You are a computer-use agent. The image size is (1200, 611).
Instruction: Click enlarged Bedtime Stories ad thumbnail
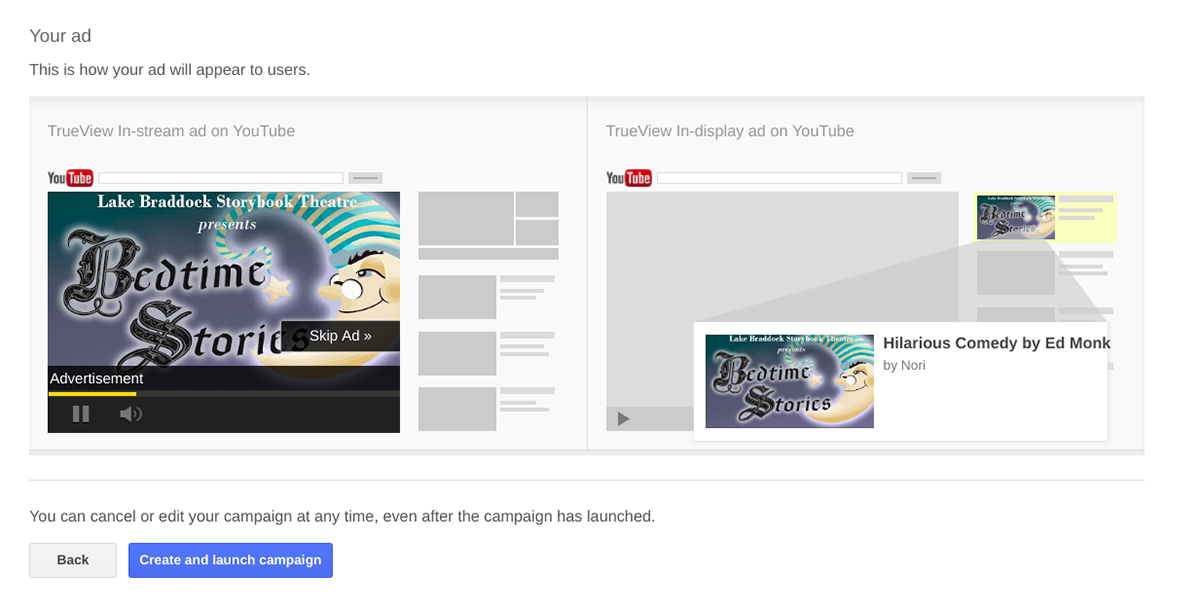tap(790, 381)
